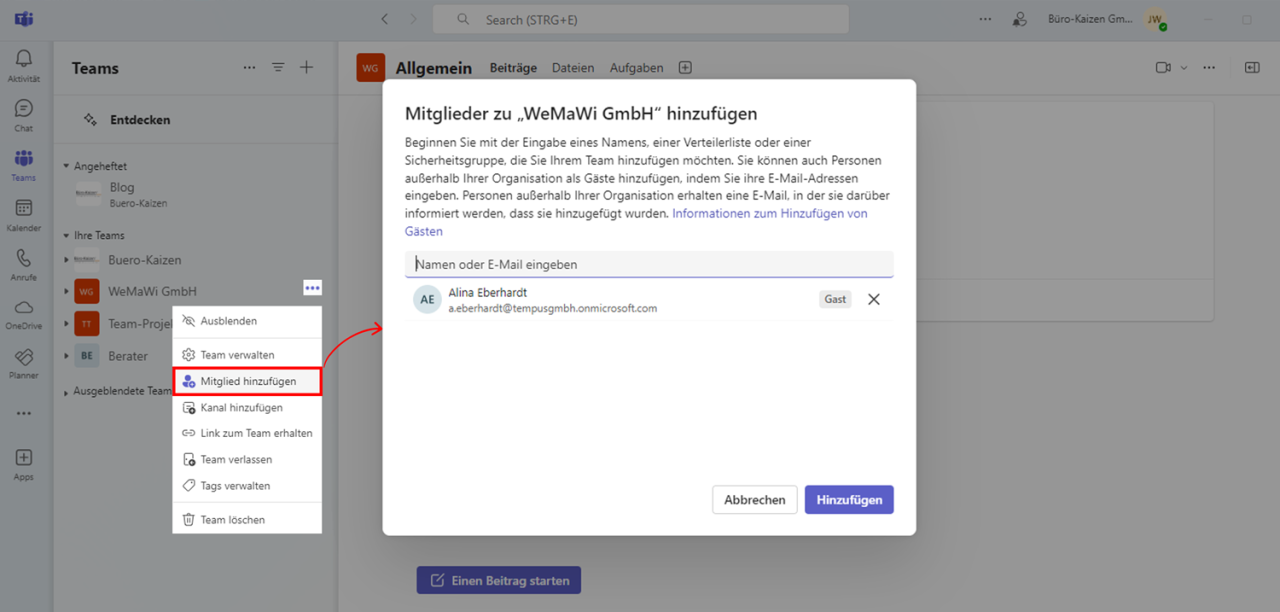The image size is (1280, 612).
Task: Open settings and more in title bar
Action: tap(986, 19)
